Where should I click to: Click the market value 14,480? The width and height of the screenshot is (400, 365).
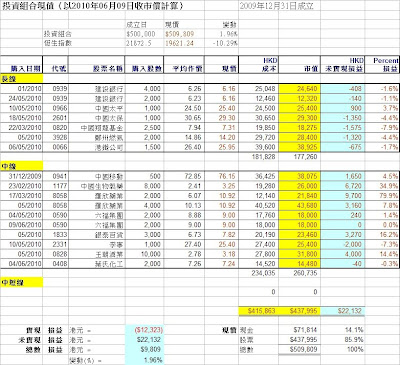pyautogui.click(x=307, y=264)
